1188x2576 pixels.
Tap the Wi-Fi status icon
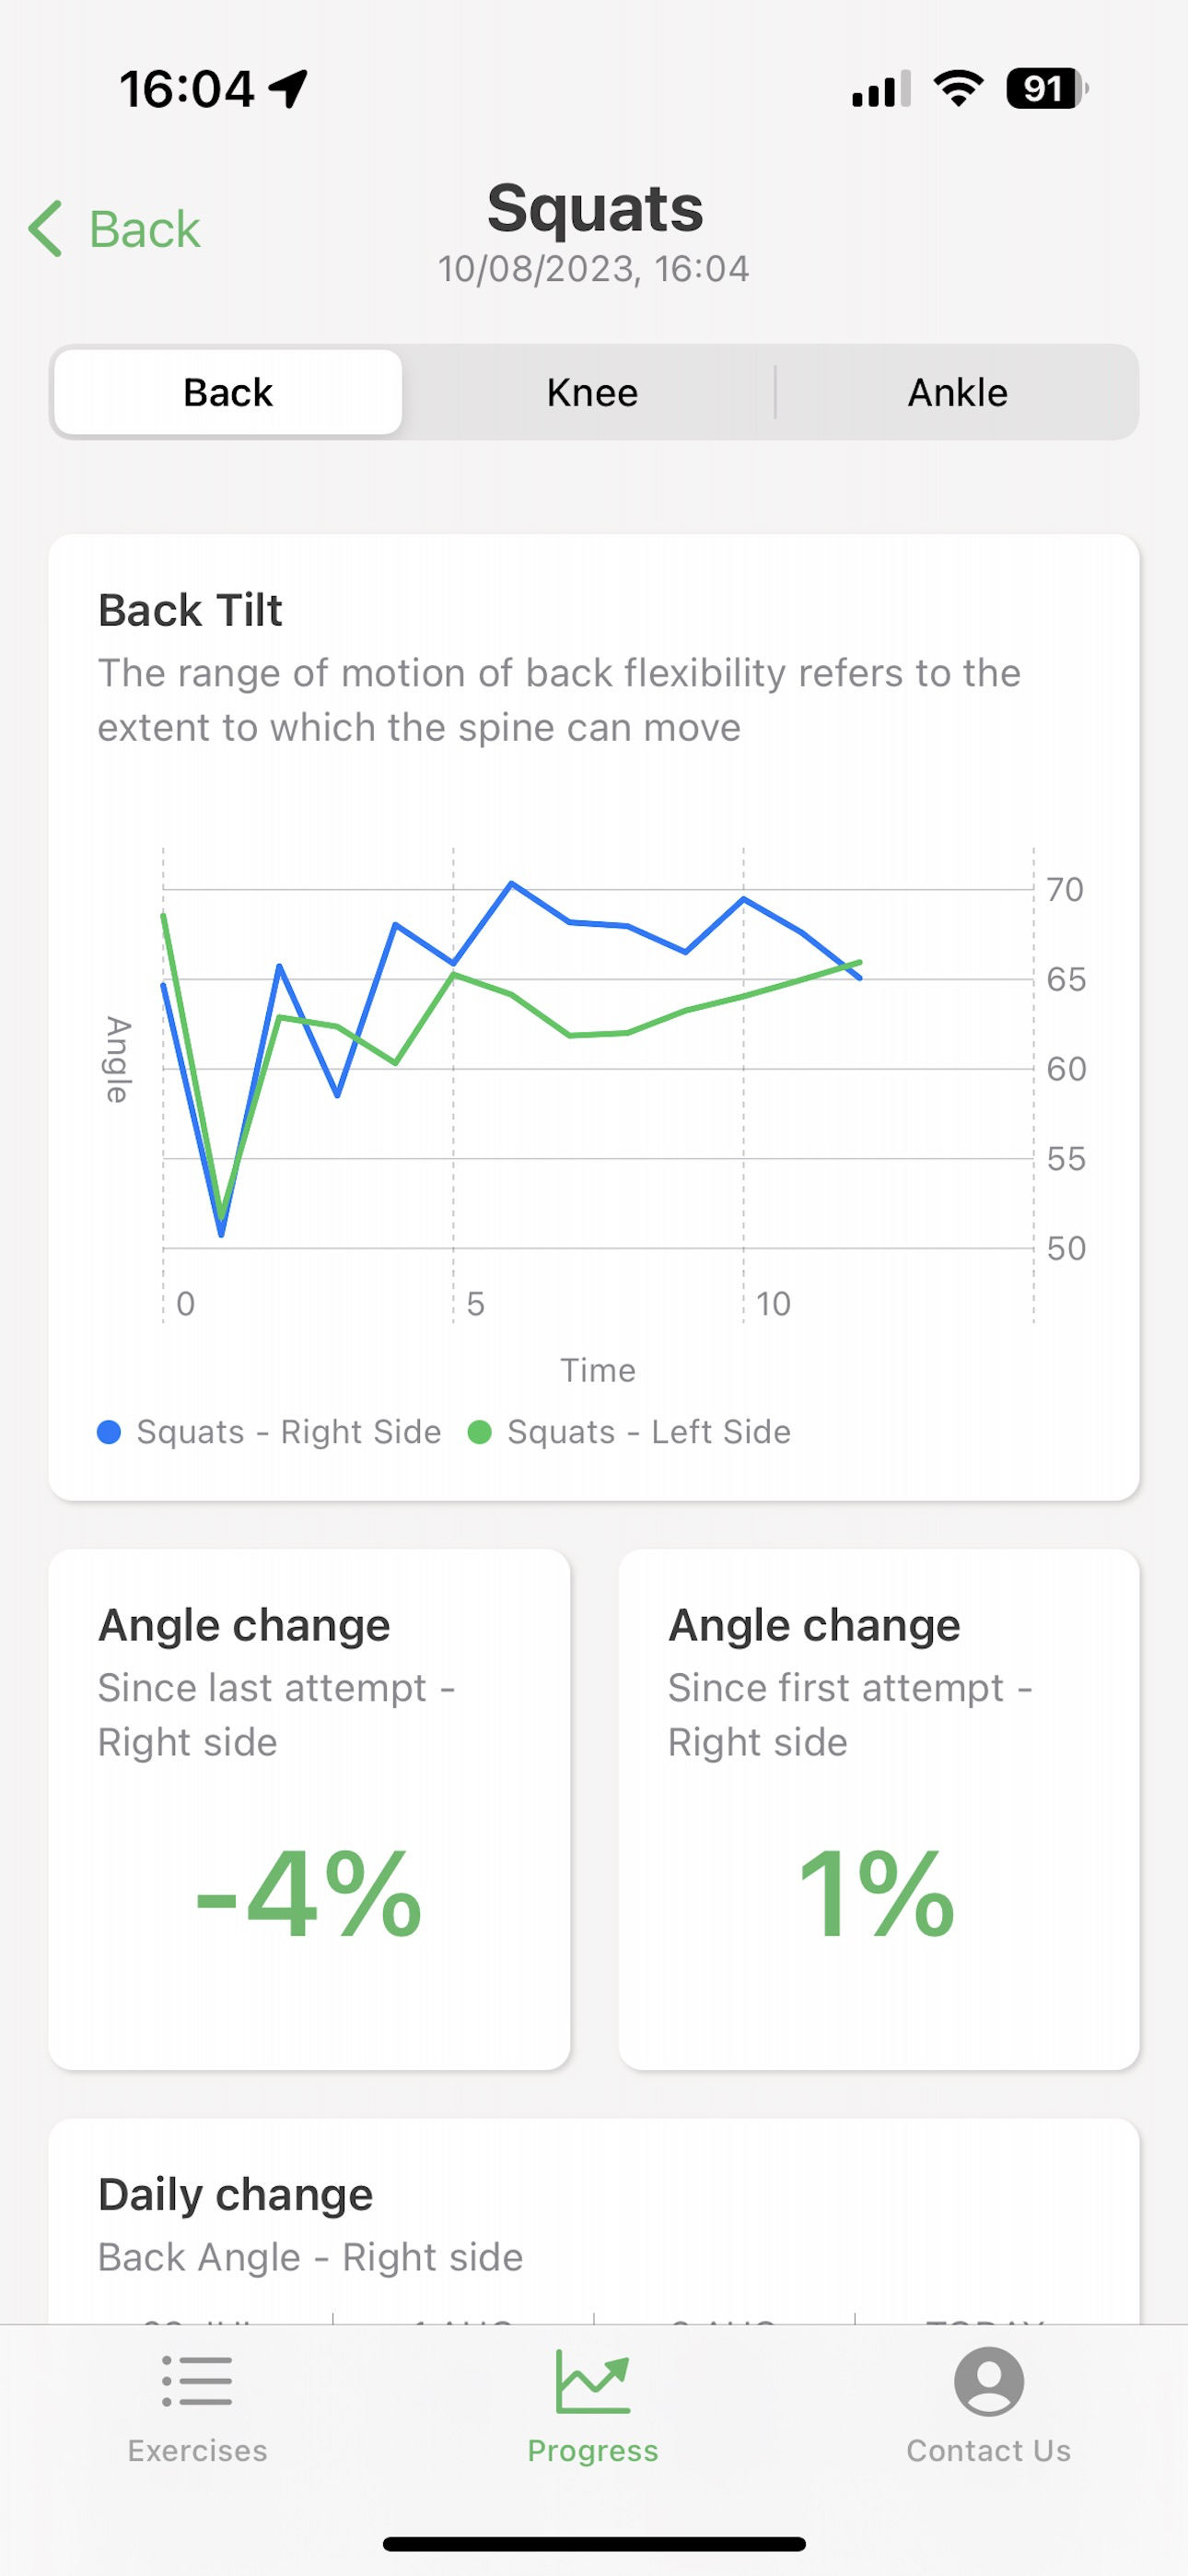point(958,89)
